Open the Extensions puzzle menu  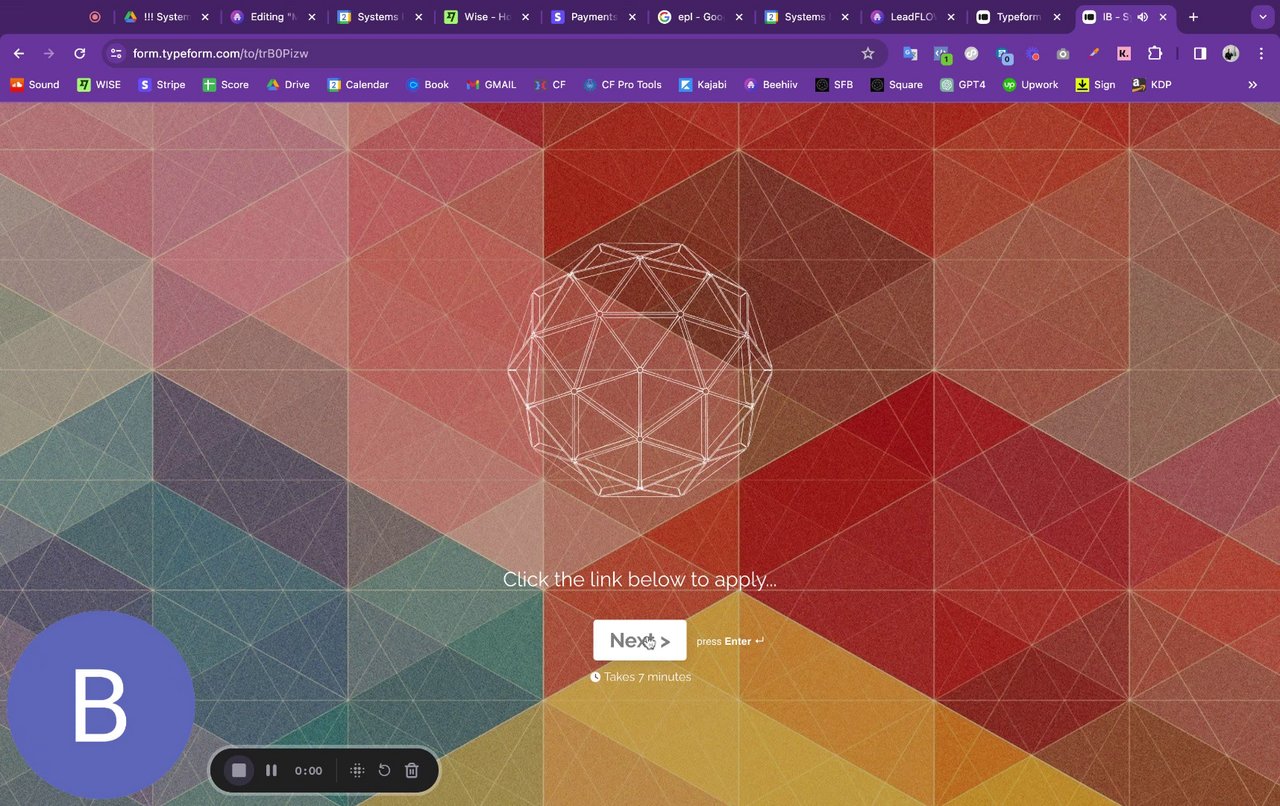point(1155,53)
